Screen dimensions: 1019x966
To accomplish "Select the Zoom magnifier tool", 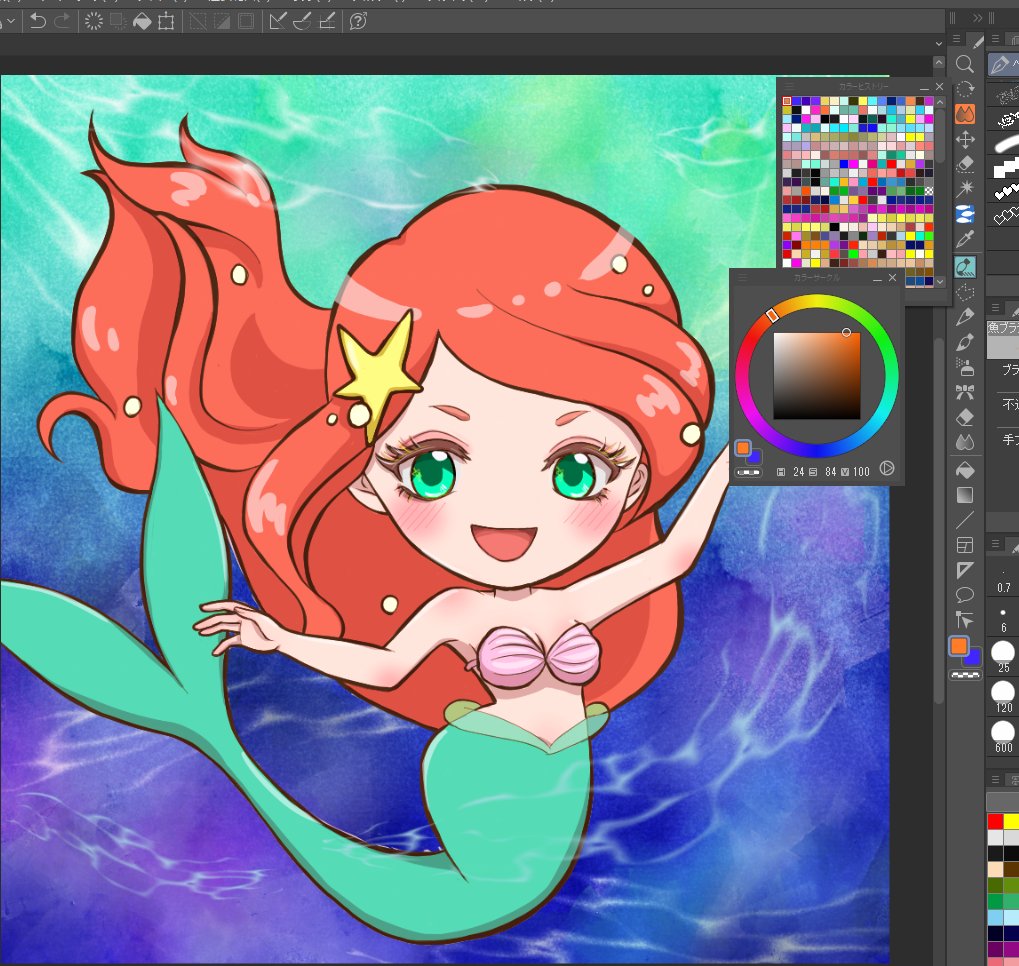I will pyautogui.click(x=965, y=64).
